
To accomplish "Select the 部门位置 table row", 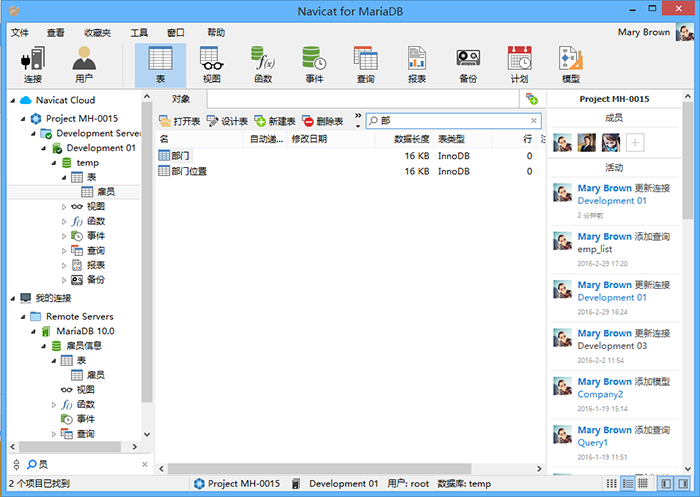I will (x=350, y=171).
